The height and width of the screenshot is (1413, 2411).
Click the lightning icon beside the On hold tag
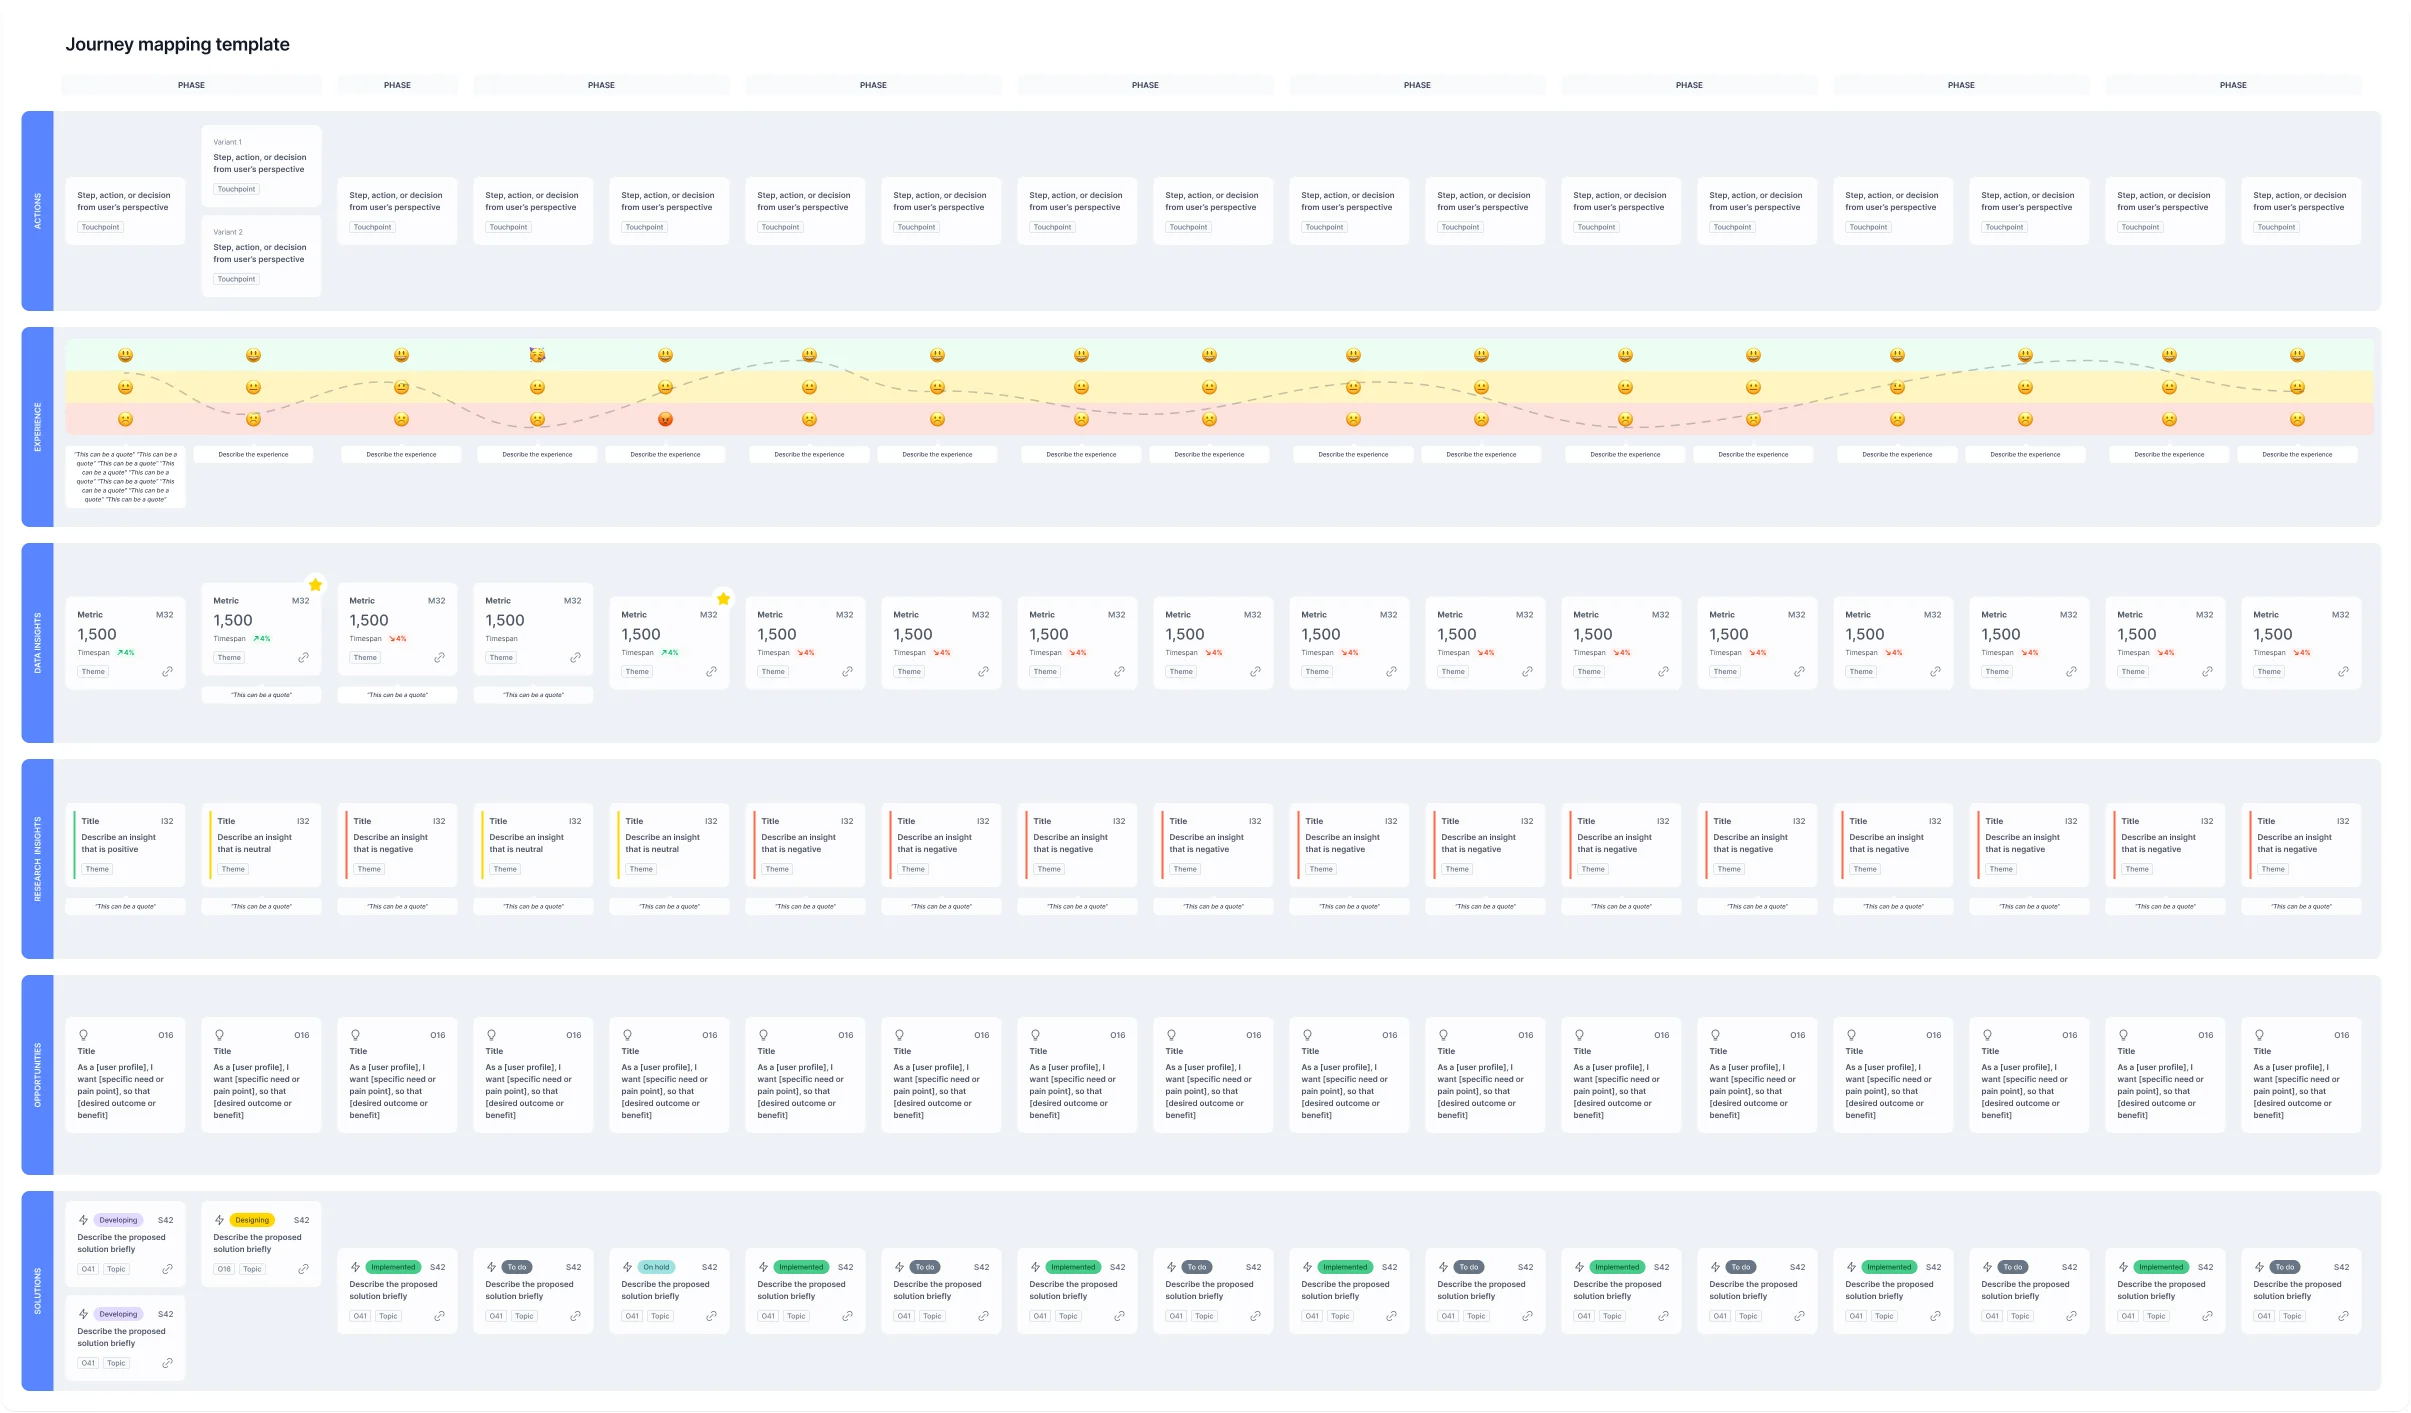point(627,1267)
